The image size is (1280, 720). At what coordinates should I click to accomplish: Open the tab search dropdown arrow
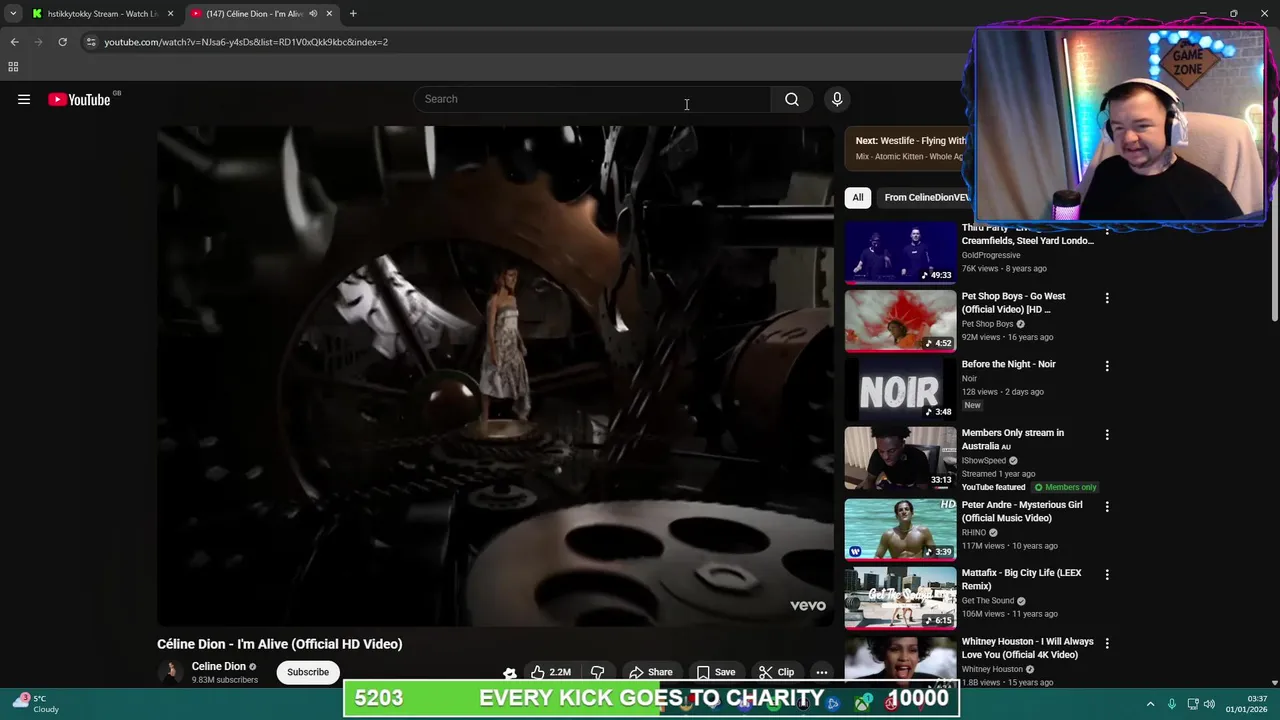pos(13,14)
